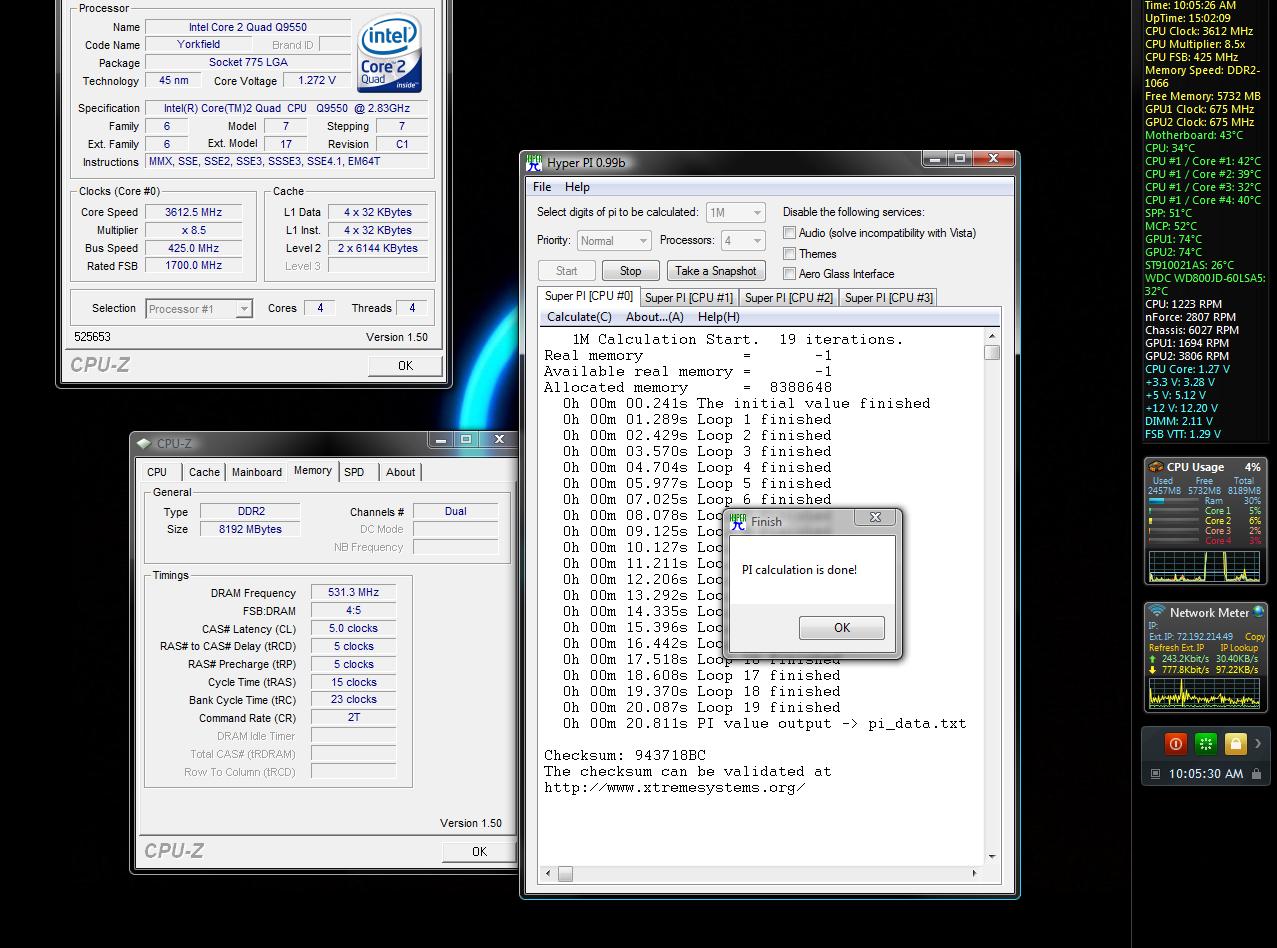The image size is (1277, 948).
Task: Click the Intel Core 2 Quad logo
Action: 390,53
